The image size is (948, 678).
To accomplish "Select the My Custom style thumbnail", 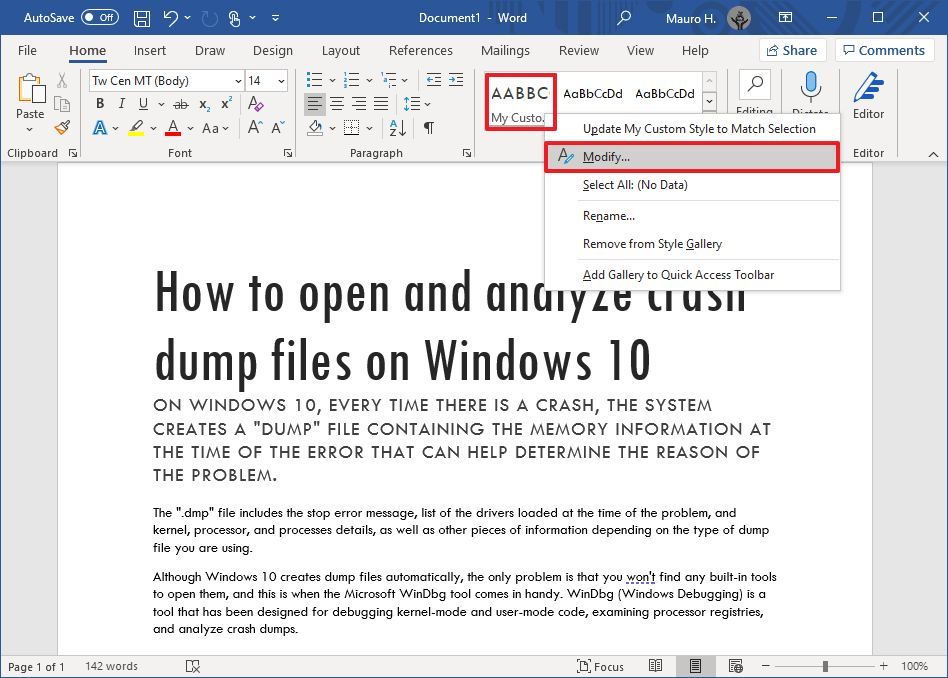I will coord(518,99).
